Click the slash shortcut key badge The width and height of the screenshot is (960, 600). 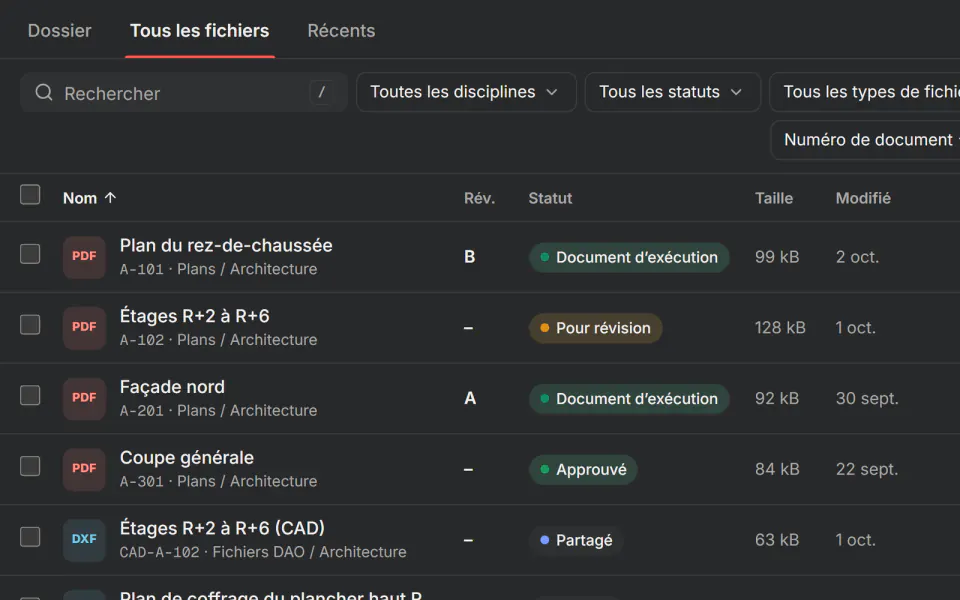[x=321, y=92]
